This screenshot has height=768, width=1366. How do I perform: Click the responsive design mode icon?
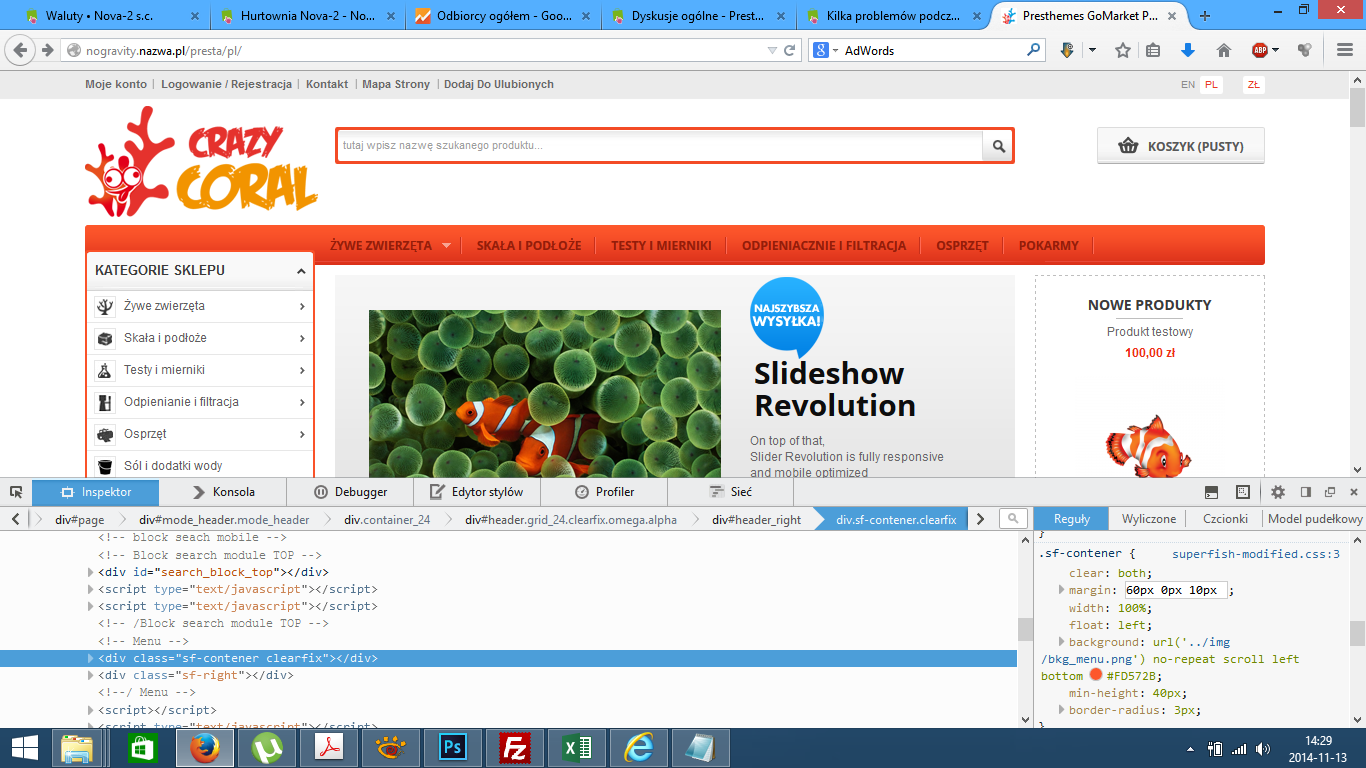click(1243, 492)
